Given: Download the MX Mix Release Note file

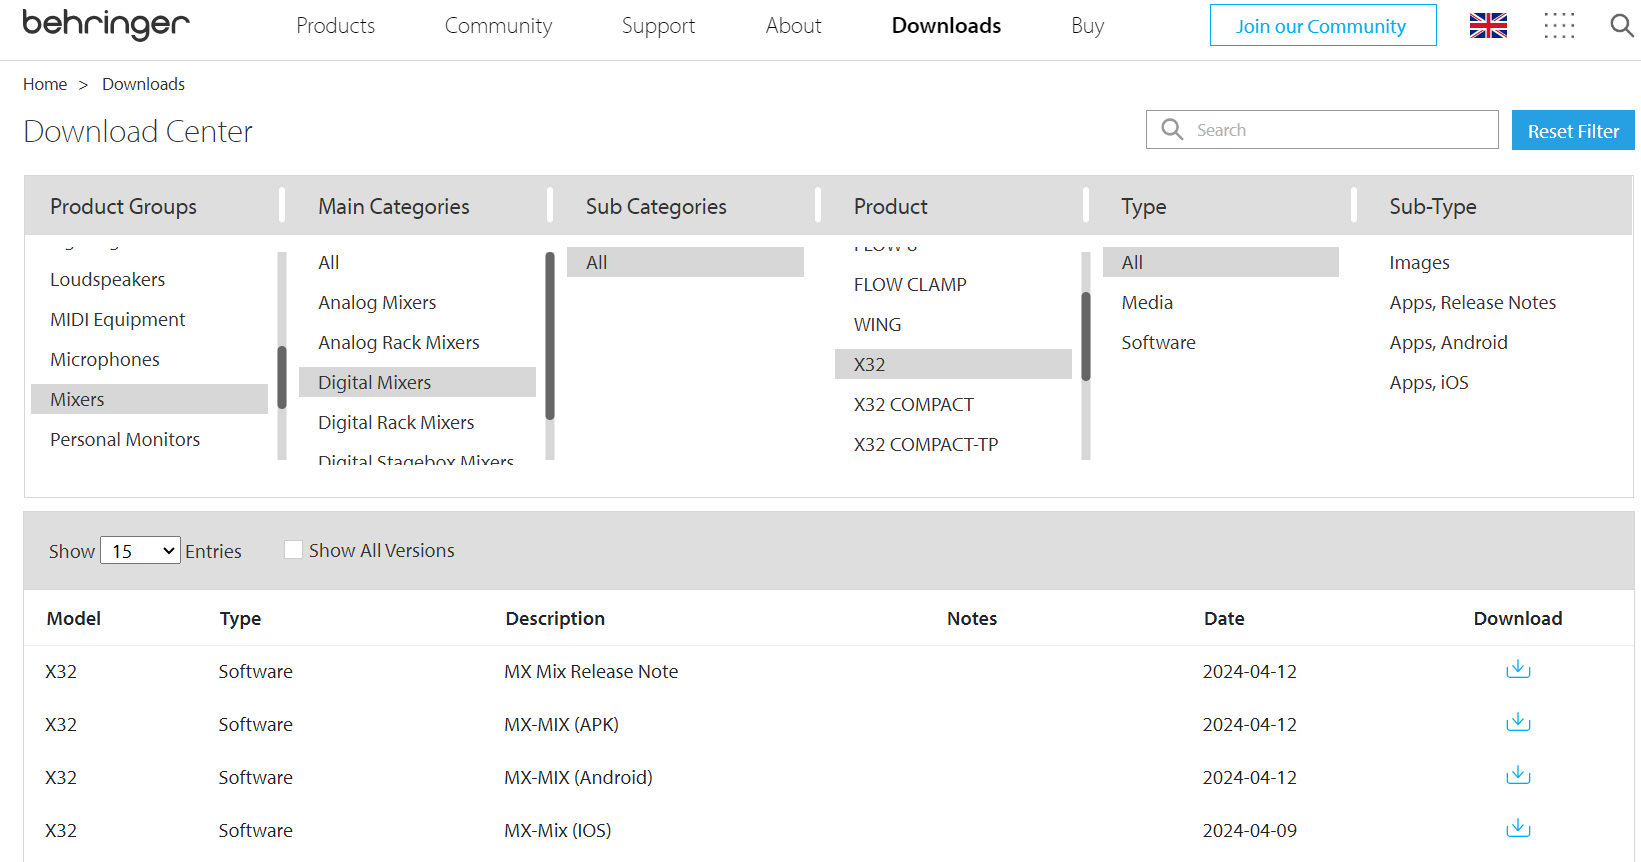Looking at the screenshot, I should click(1517, 670).
